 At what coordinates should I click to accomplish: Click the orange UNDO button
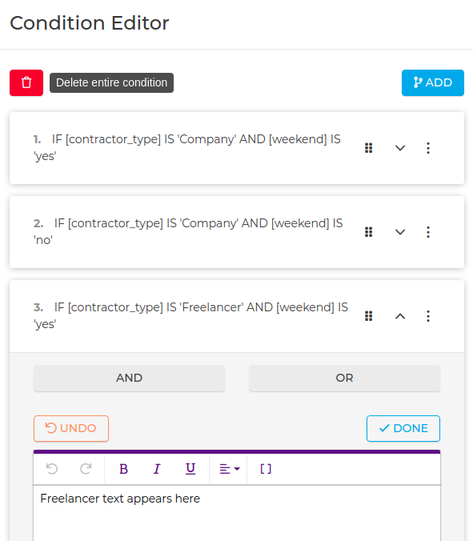pos(71,429)
